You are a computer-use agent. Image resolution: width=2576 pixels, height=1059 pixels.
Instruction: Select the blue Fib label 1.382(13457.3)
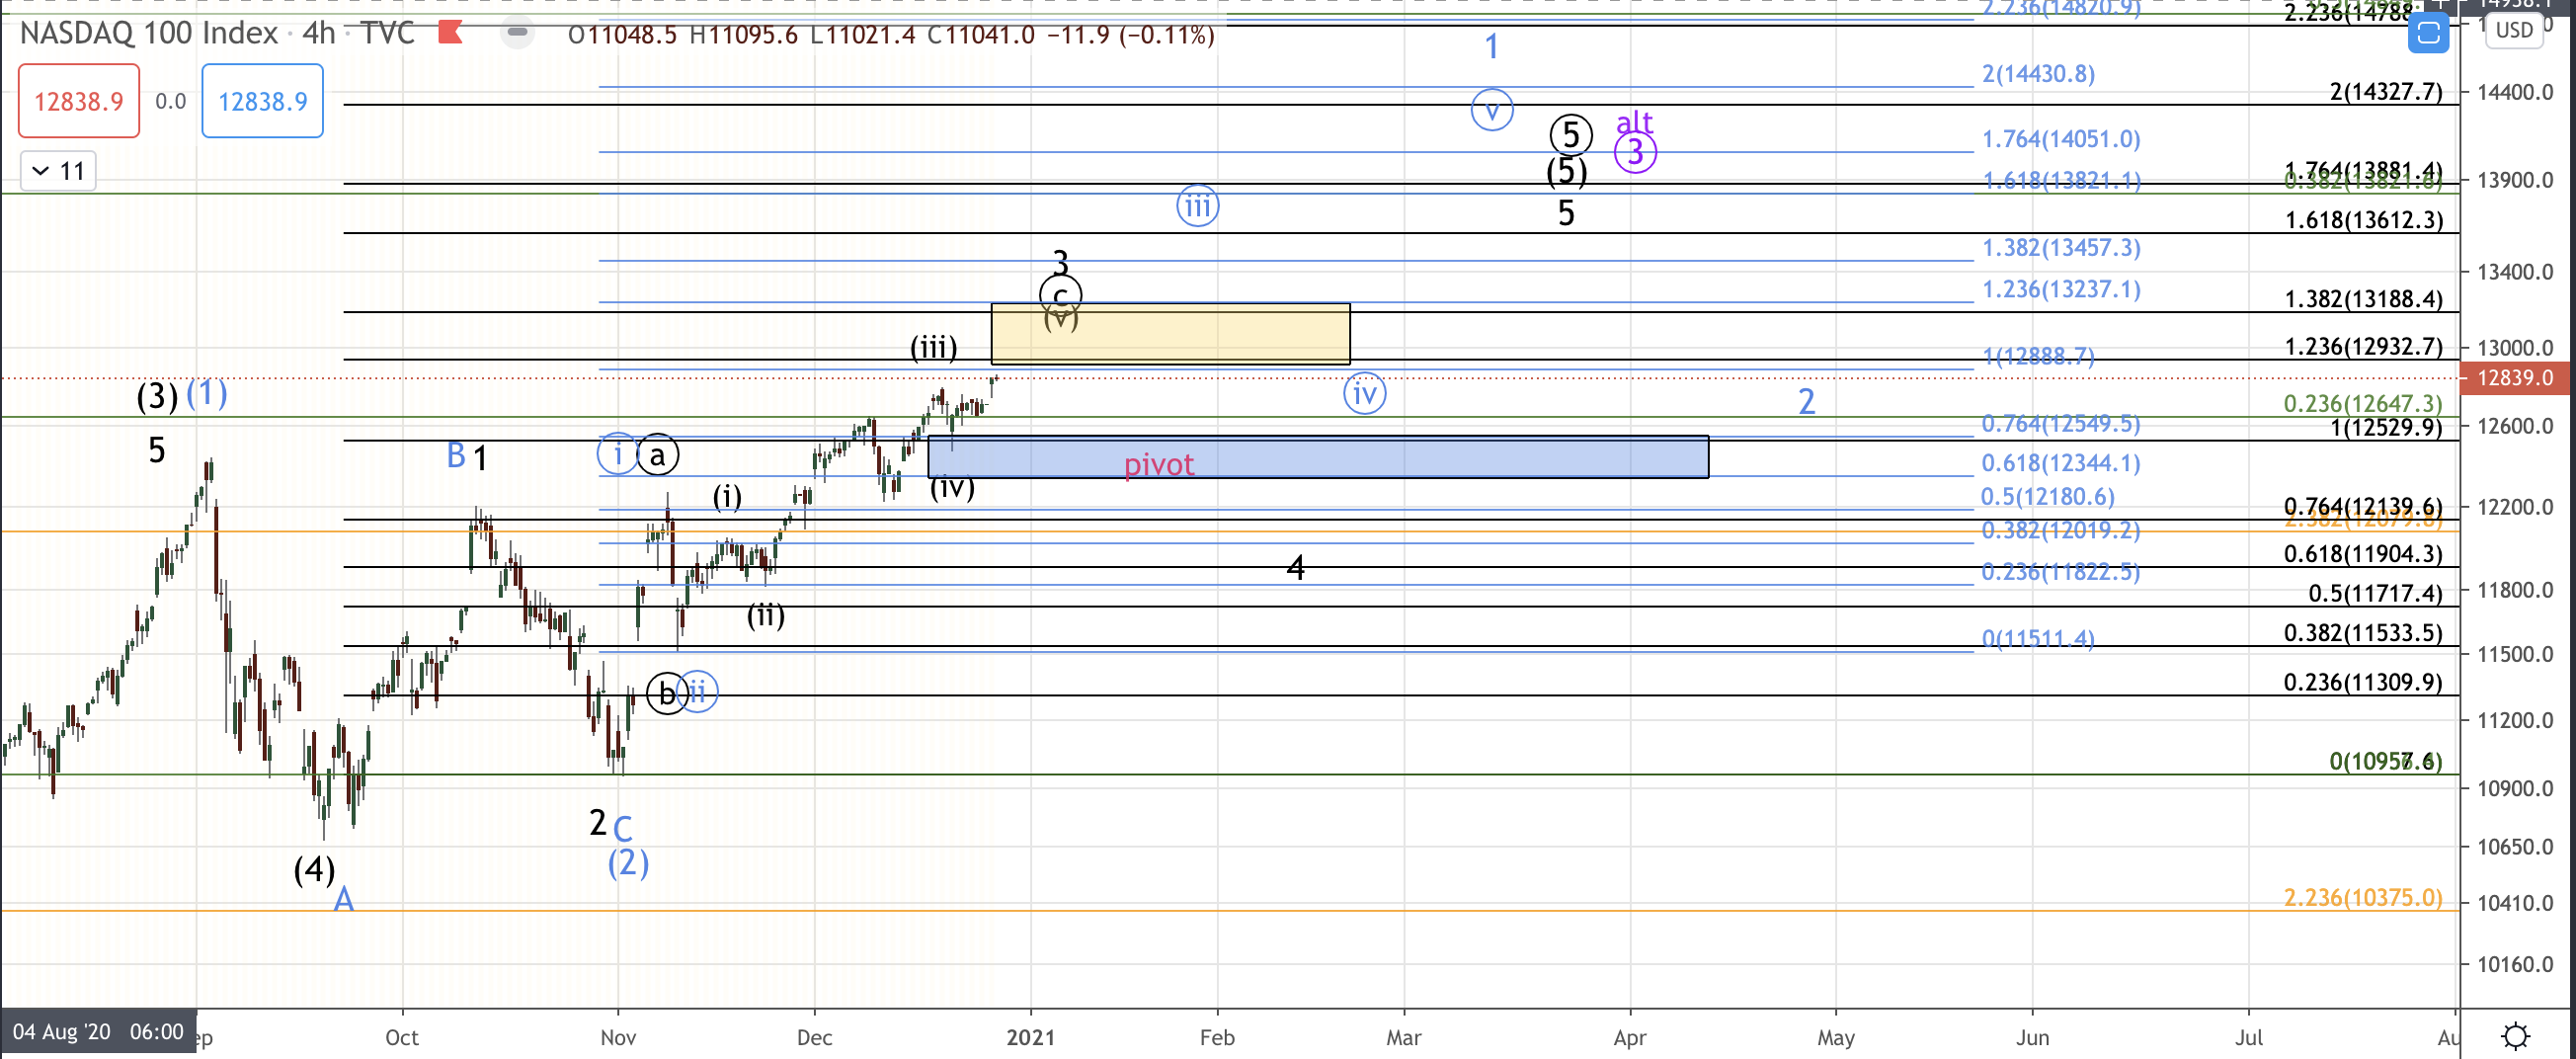pos(2061,248)
